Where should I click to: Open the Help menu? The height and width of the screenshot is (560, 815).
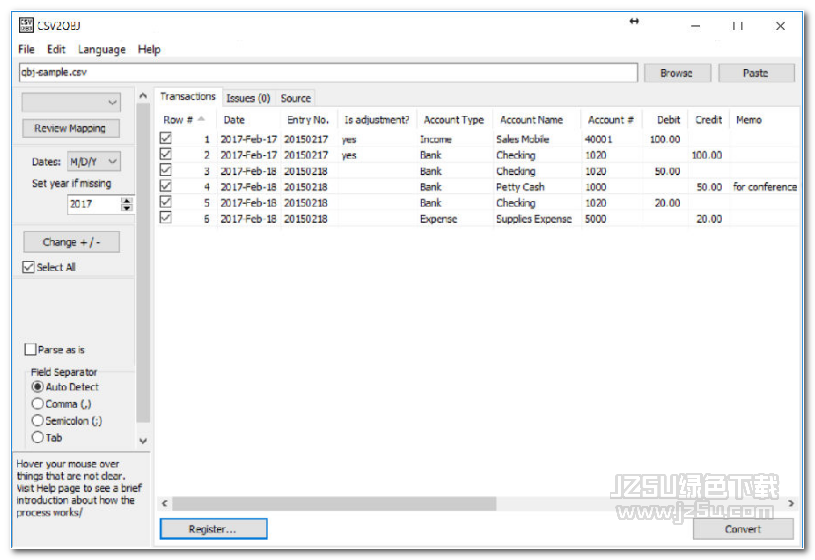(149, 49)
